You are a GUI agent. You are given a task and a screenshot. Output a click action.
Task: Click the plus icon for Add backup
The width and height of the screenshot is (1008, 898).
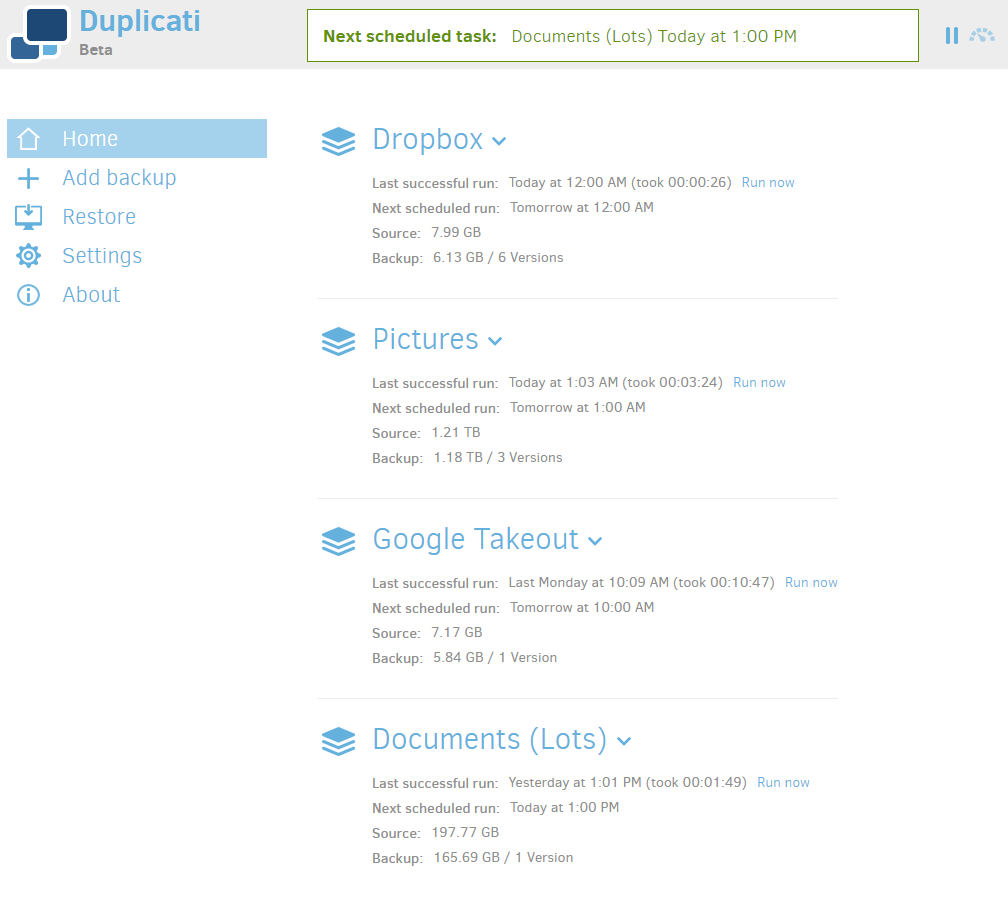pos(28,178)
